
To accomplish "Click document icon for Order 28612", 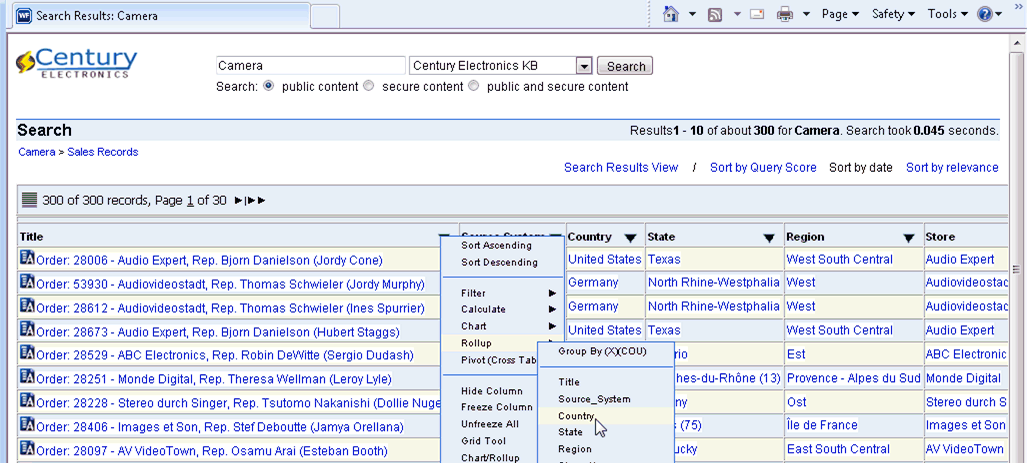I will coord(27,306).
